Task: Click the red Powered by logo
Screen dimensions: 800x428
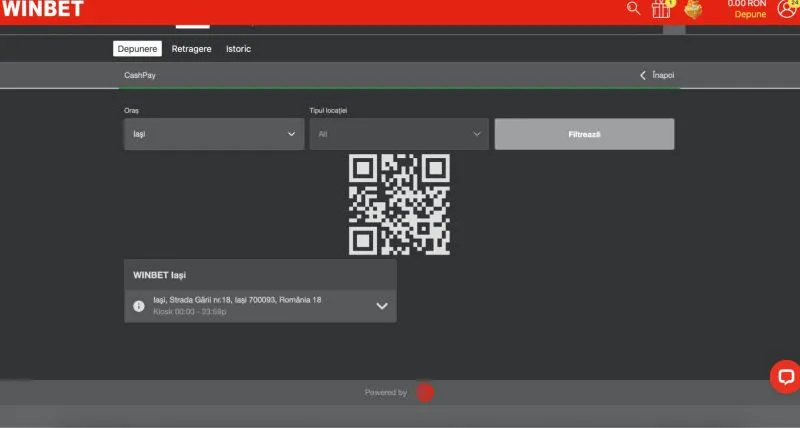Action: pyautogui.click(x=424, y=392)
